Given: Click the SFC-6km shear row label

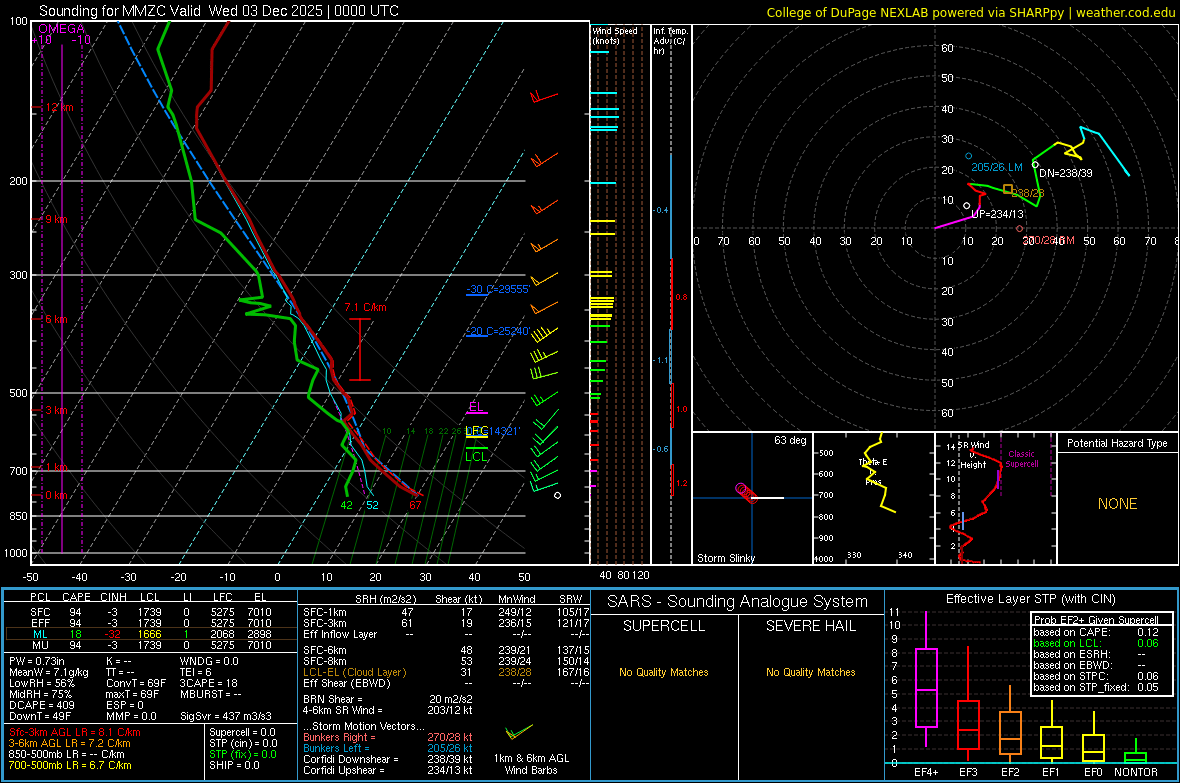Looking at the screenshot, I should [325, 650].
